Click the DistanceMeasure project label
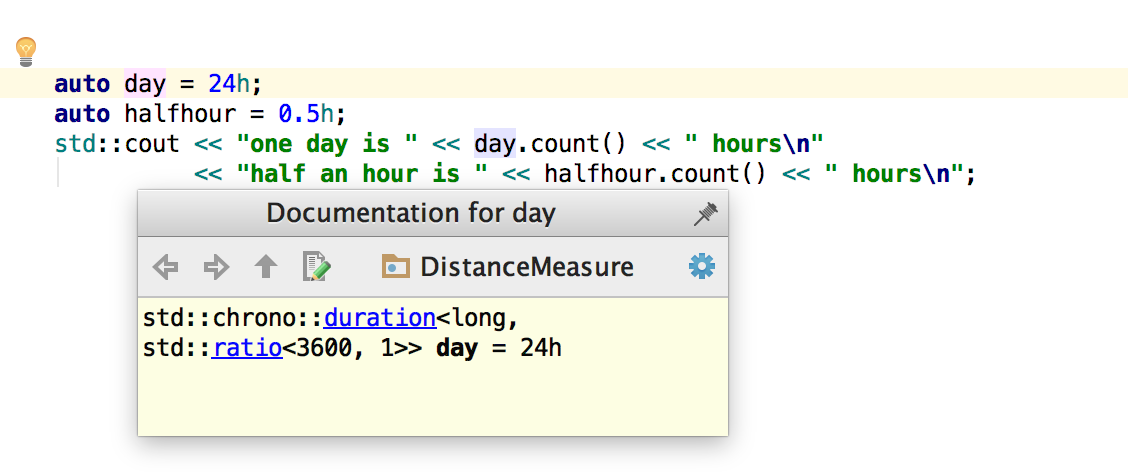This screenshot has height=472, width=1128. click(527, 267)
